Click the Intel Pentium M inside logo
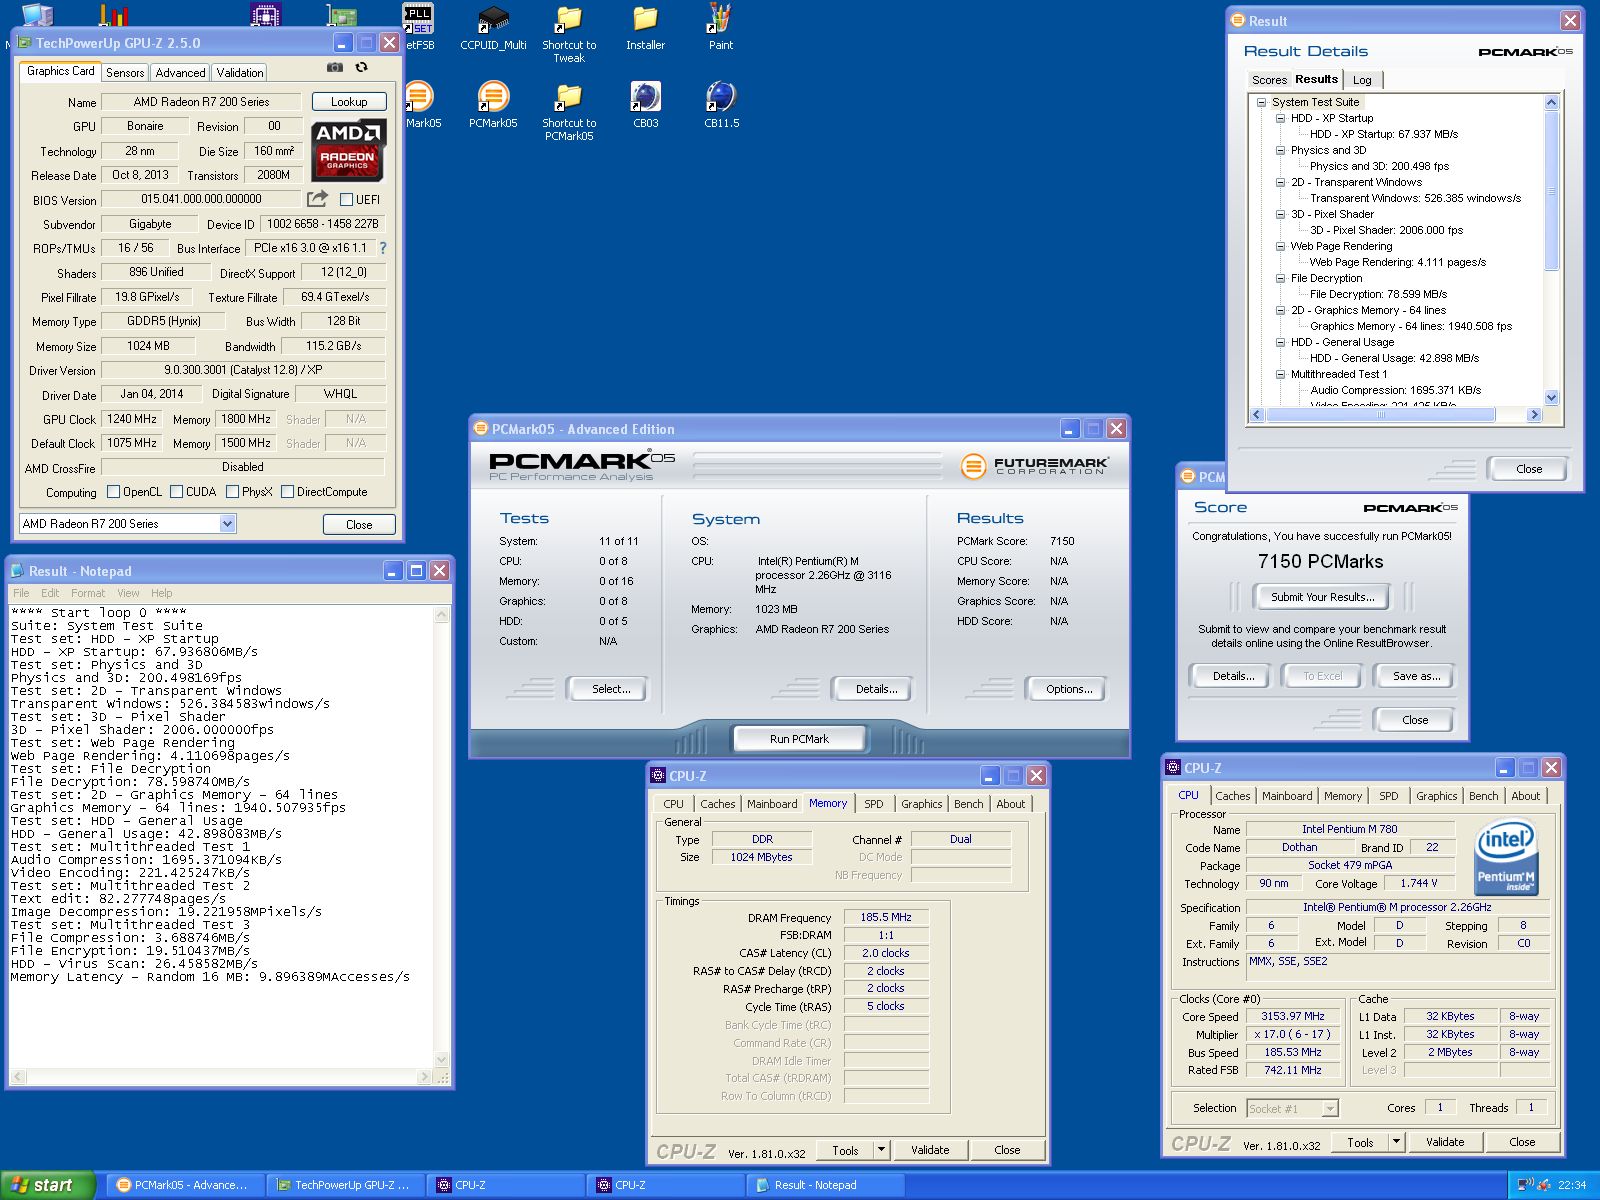 (1506, 857)
